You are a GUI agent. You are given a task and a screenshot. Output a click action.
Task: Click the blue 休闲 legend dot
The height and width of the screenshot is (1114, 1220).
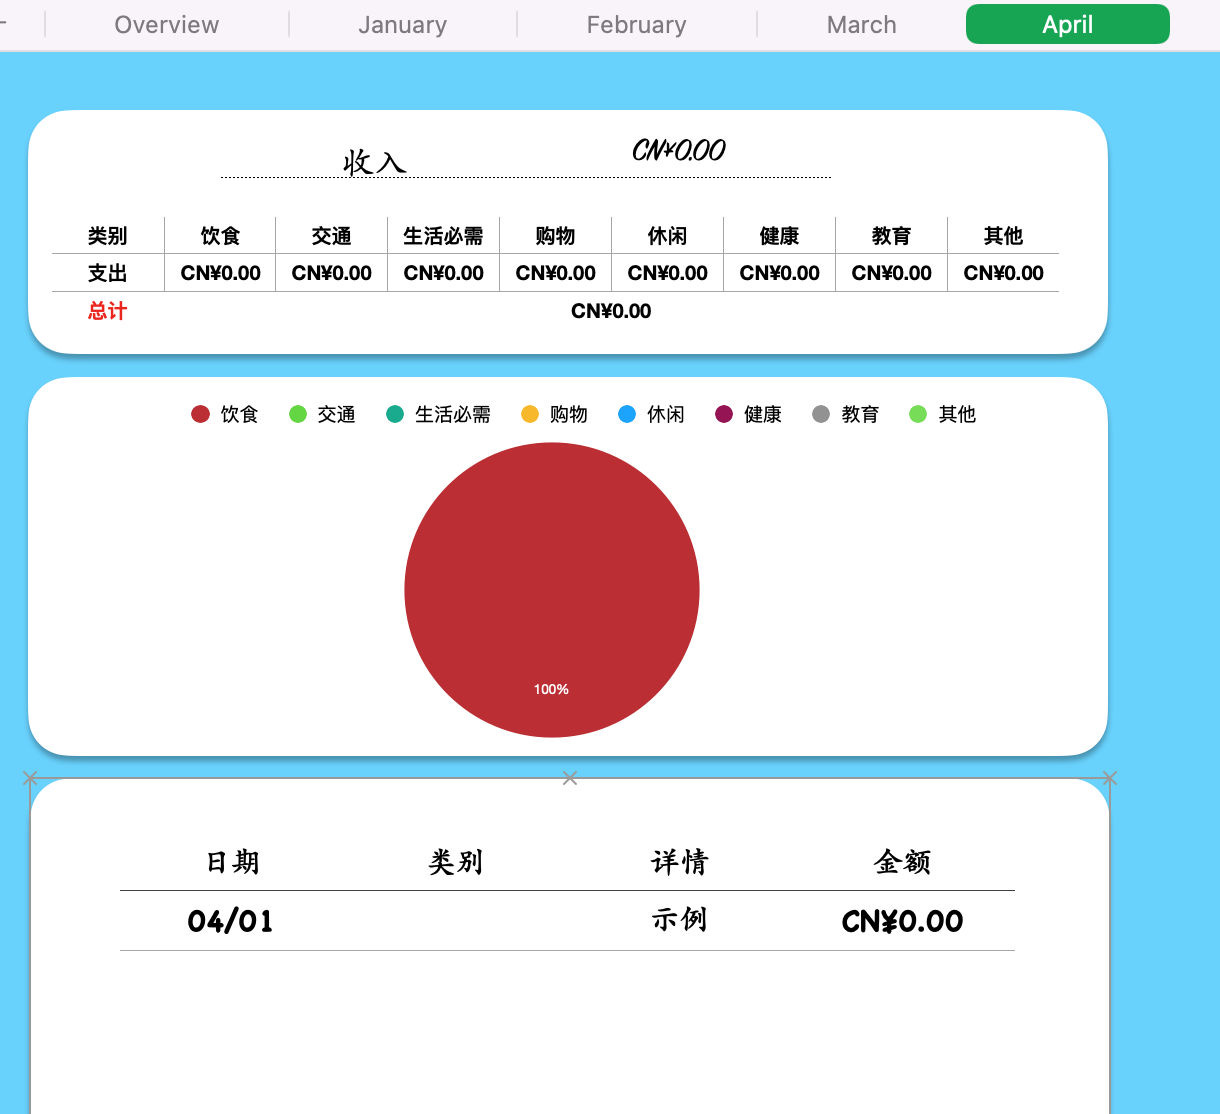[627, 414]
